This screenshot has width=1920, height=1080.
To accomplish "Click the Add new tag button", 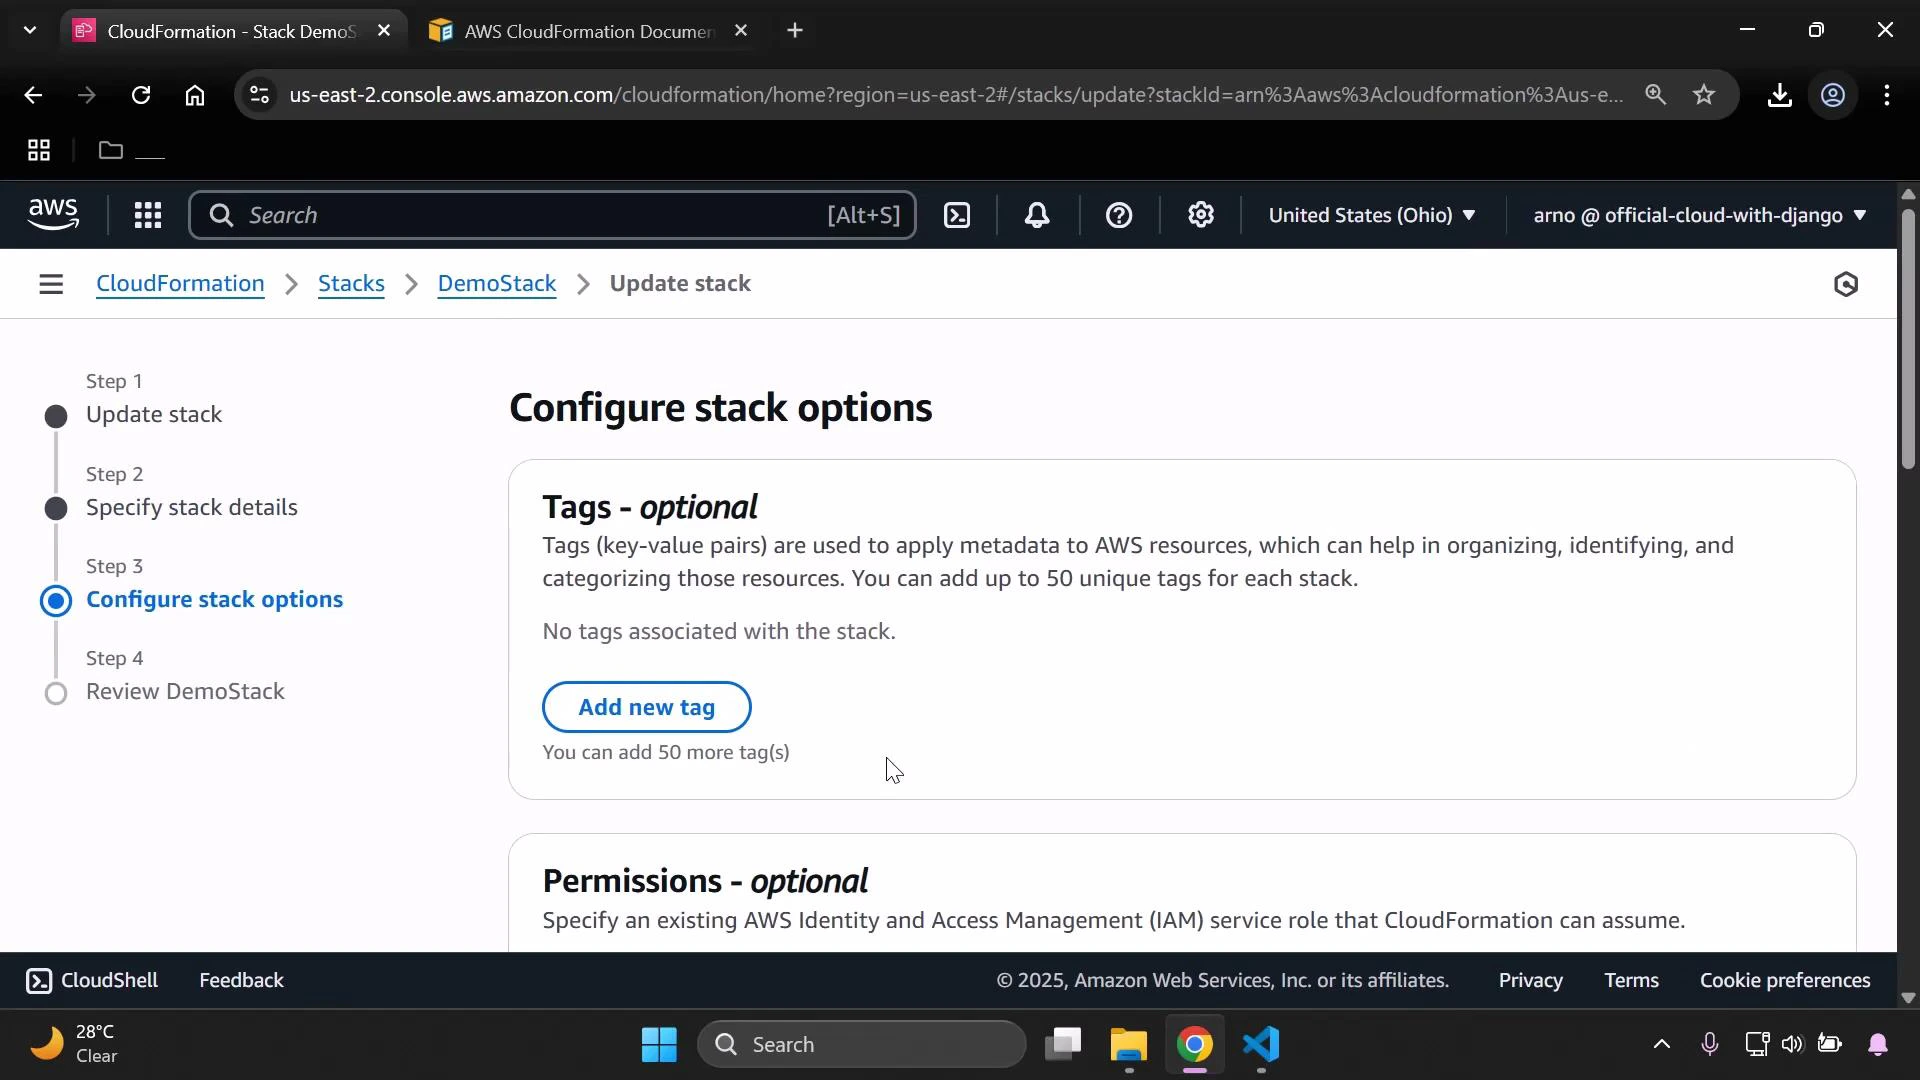I will [x=646, y=707].
